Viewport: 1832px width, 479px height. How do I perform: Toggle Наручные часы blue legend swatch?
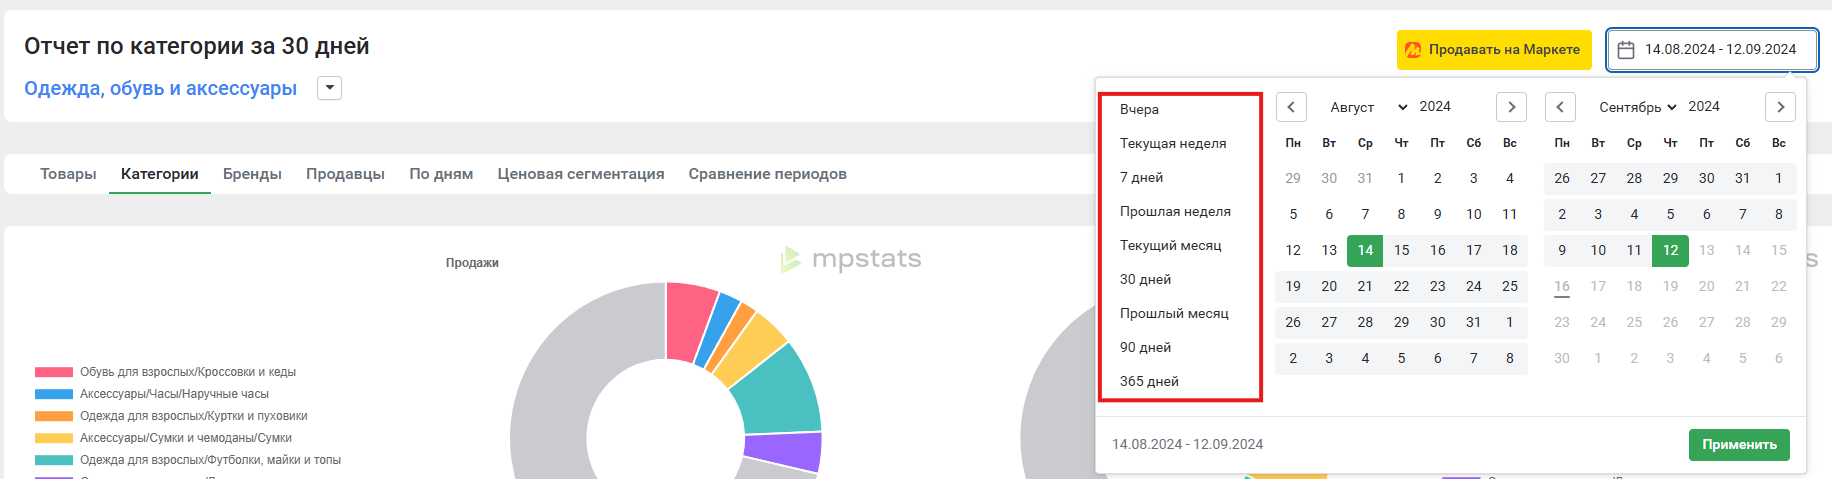(x=54, y=394)
